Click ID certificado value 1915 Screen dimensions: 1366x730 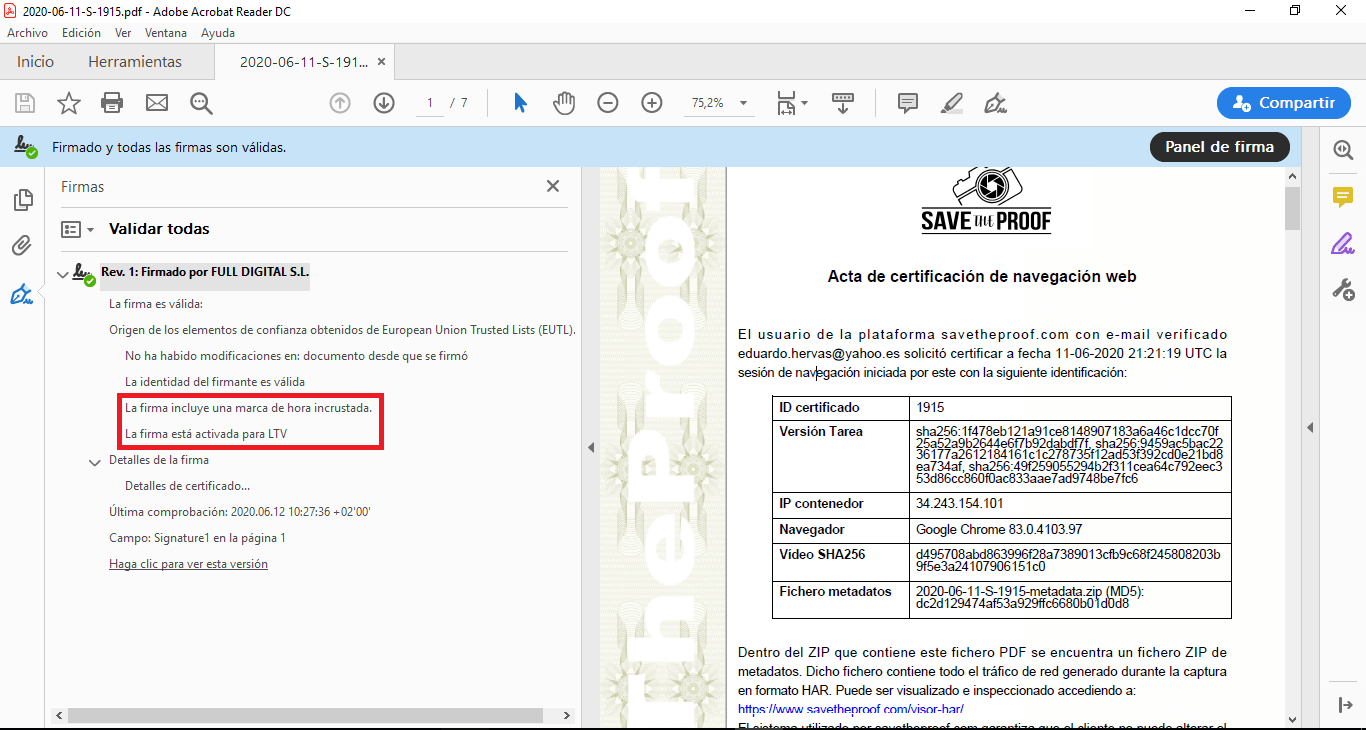point(930,408)
